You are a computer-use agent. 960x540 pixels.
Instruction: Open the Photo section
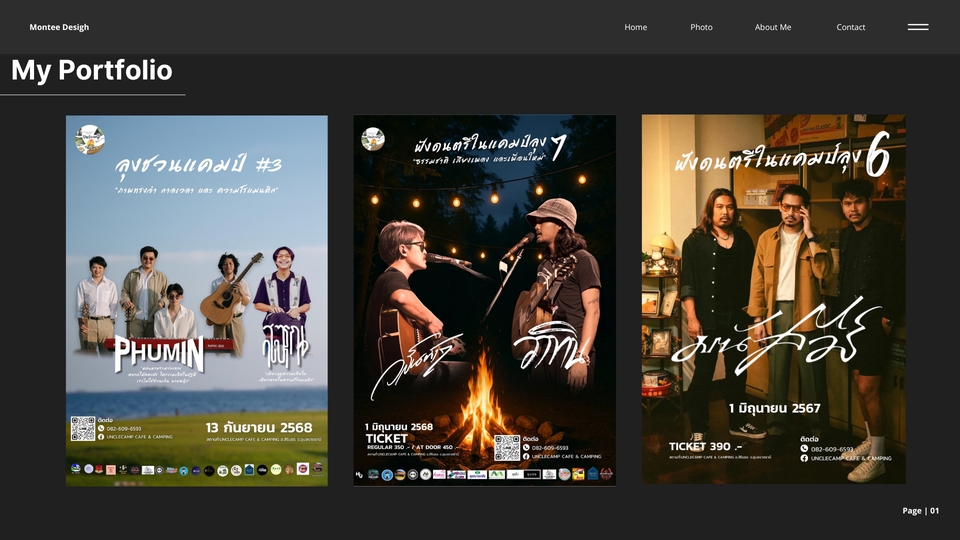click(x=701, y=27)
